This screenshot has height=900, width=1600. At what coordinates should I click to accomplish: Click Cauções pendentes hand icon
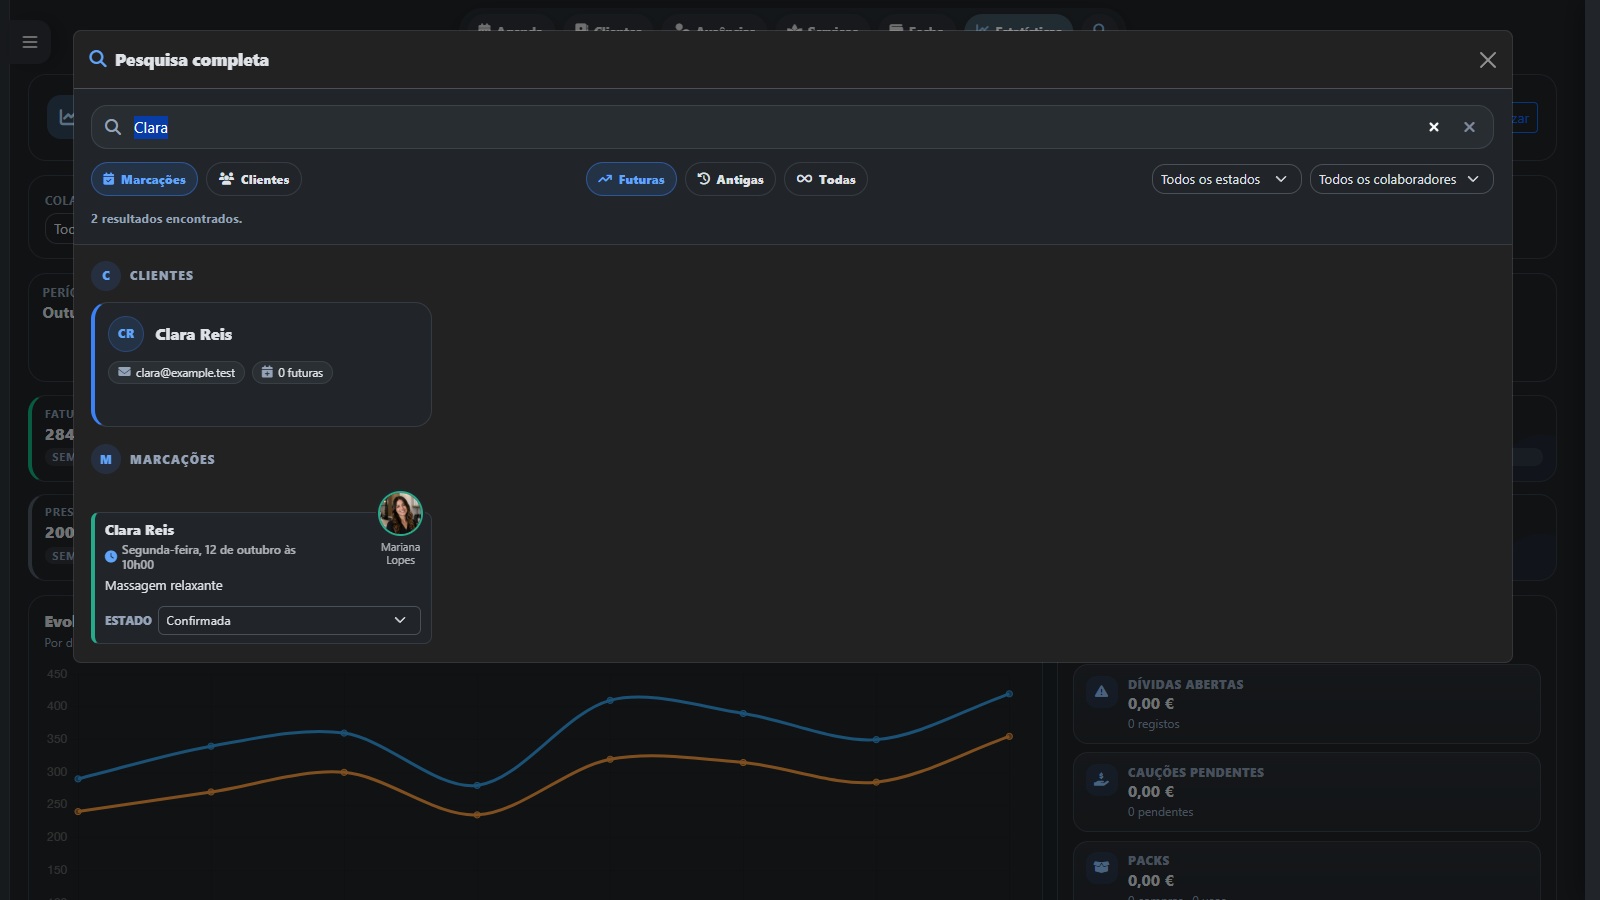click(1101, 779)
